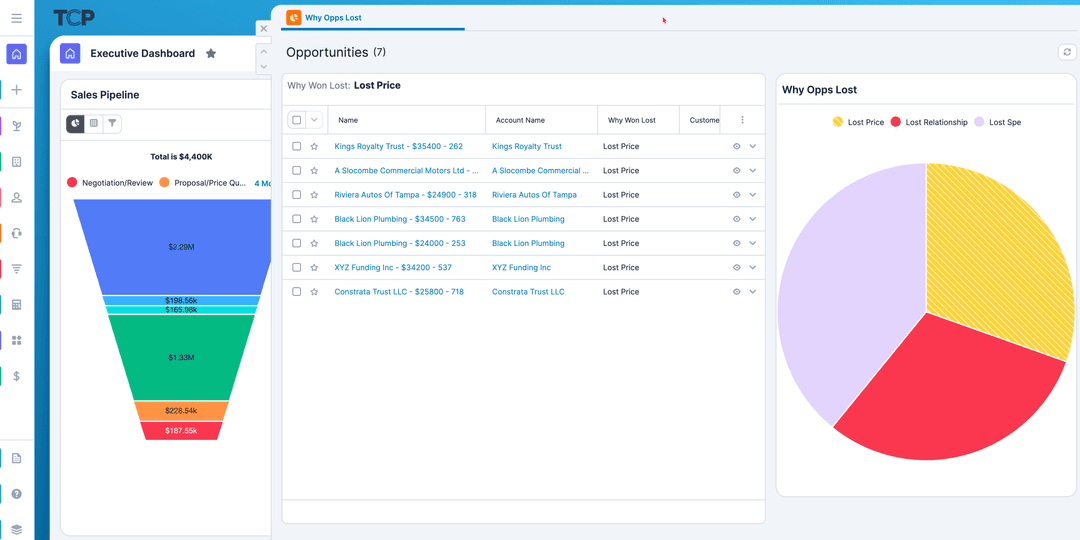1080x540 pixels.
Task: Open the select-all dropdown arrow in header
Action: (314, 120)
